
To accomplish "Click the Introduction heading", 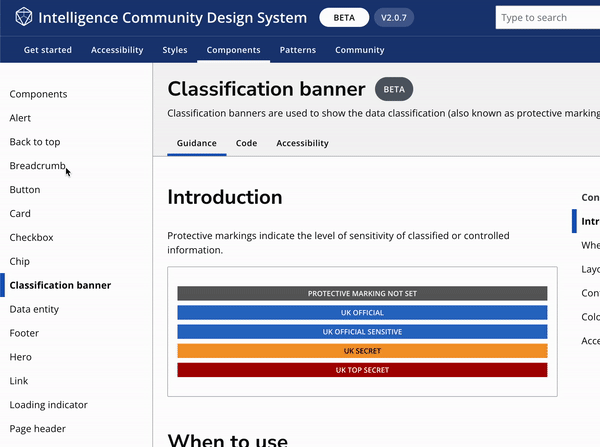I will coord(225,197).
